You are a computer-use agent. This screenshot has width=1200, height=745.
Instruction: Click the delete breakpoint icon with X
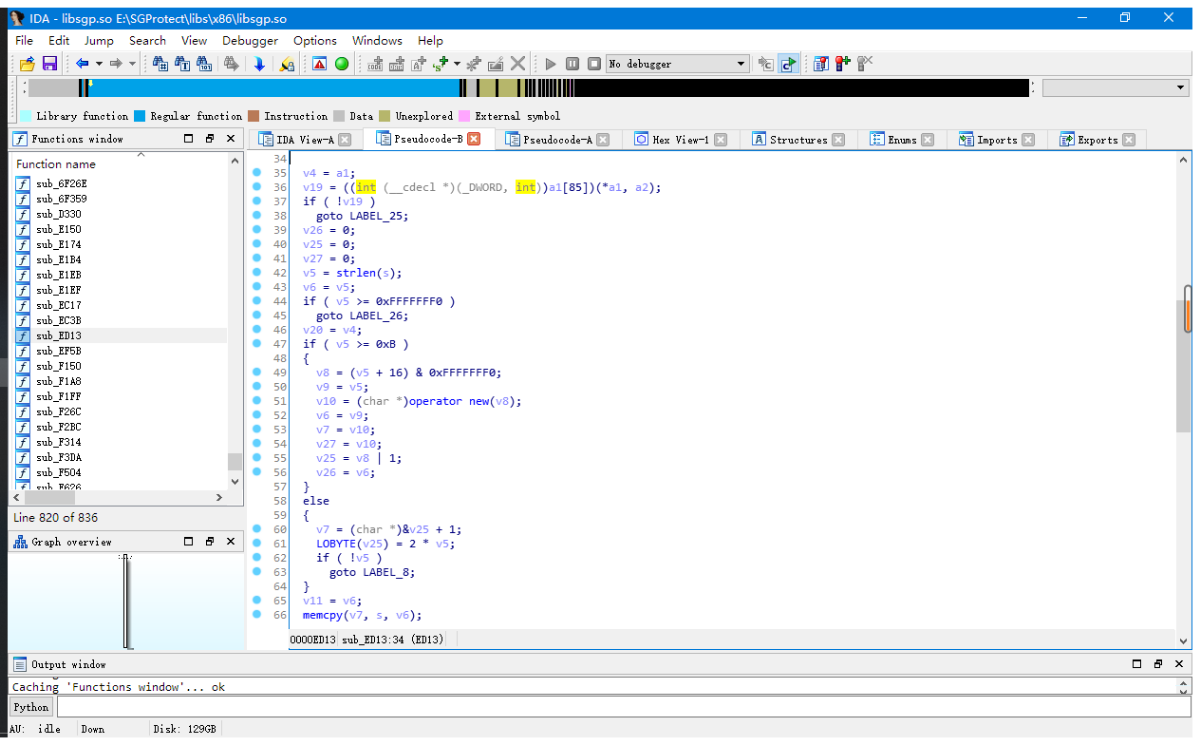[x=865, y=64]
